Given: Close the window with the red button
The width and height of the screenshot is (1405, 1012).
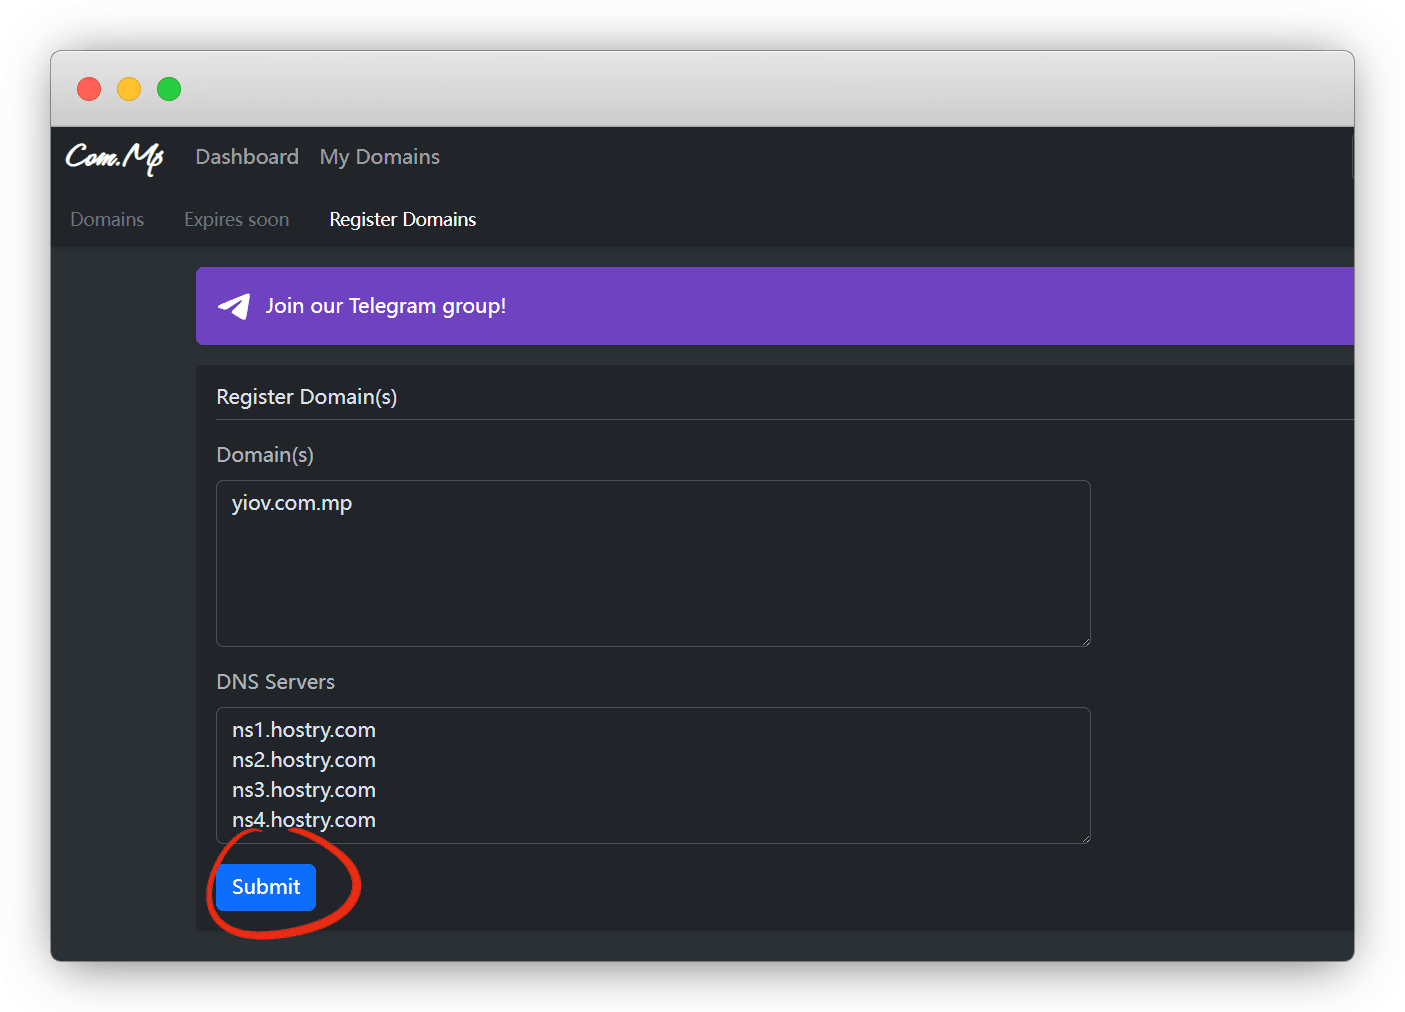Looking at the screenshot, I should (89, 89).
